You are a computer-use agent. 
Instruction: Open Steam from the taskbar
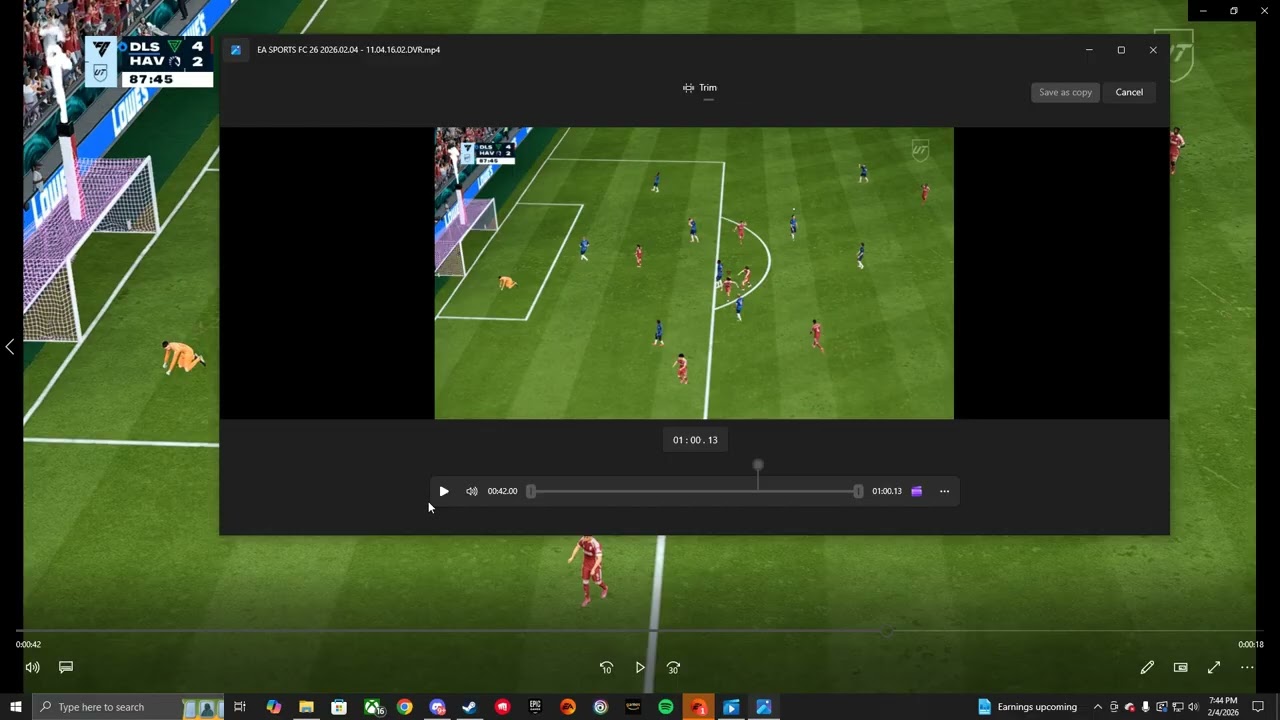click(x=469, y=707)
